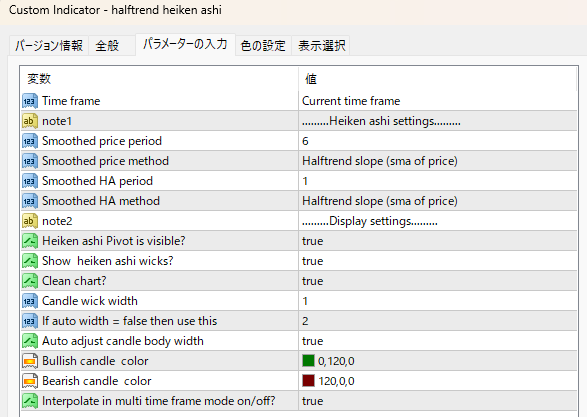Toggle Show heiken ashi wicks true value

[x=437, y=261]
